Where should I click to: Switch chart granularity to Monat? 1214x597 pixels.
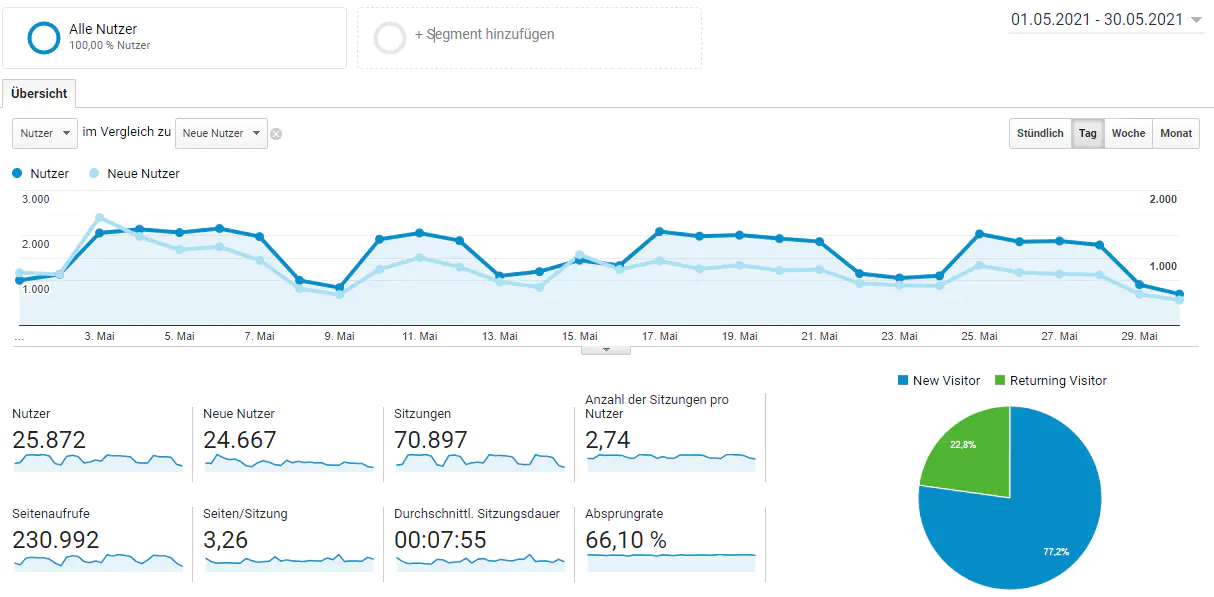coord(1176,133)
